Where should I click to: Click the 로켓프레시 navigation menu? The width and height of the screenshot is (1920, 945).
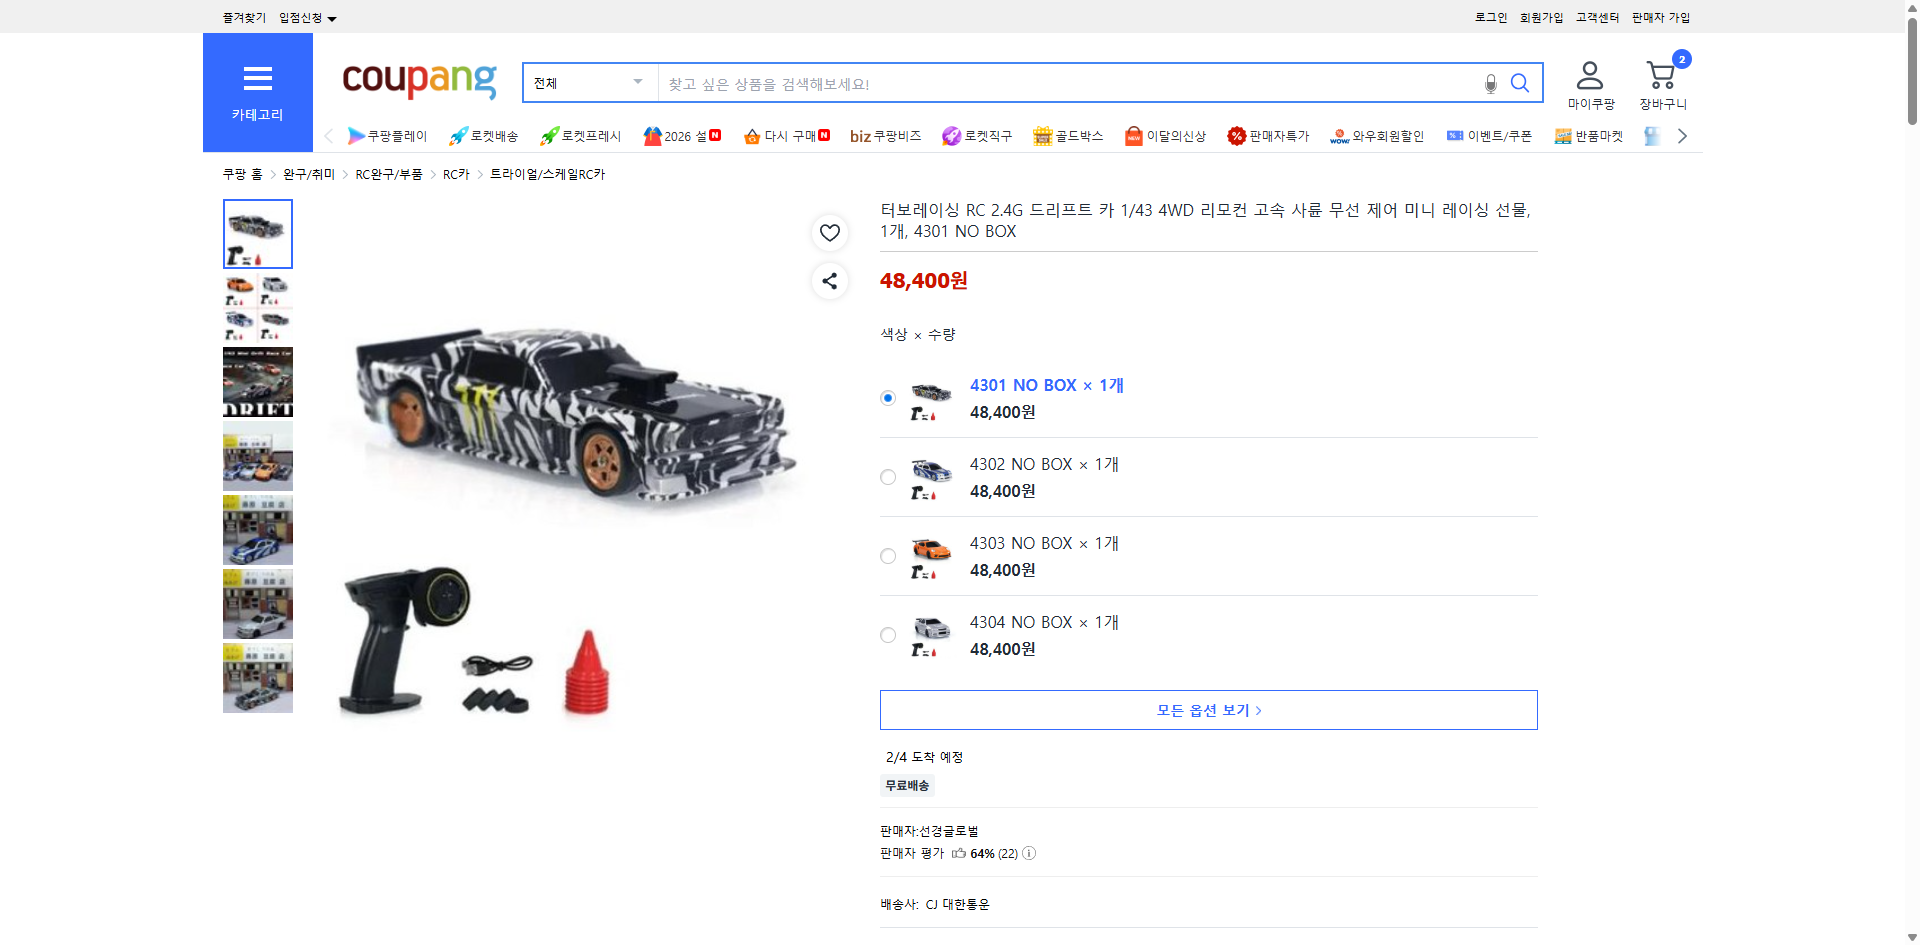pyautogui.click(x=581, y=135)
